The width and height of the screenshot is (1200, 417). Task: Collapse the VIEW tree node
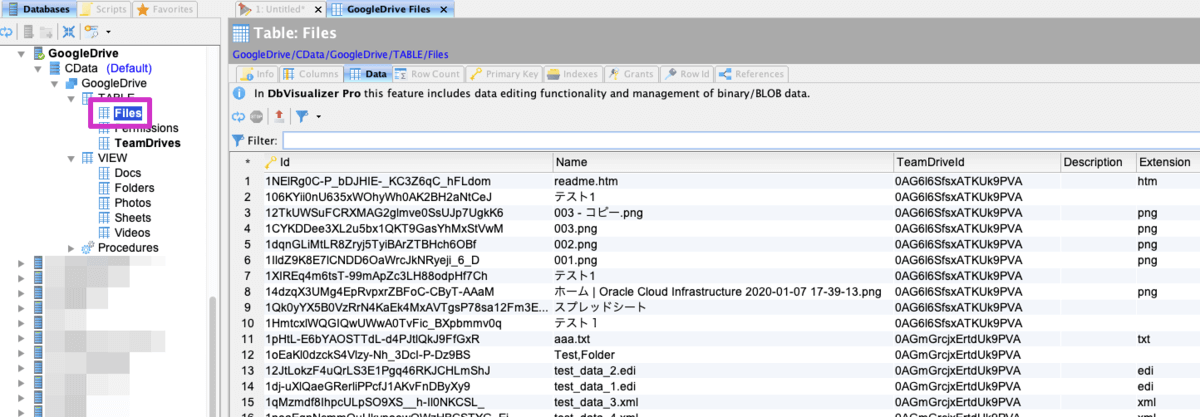71,158
